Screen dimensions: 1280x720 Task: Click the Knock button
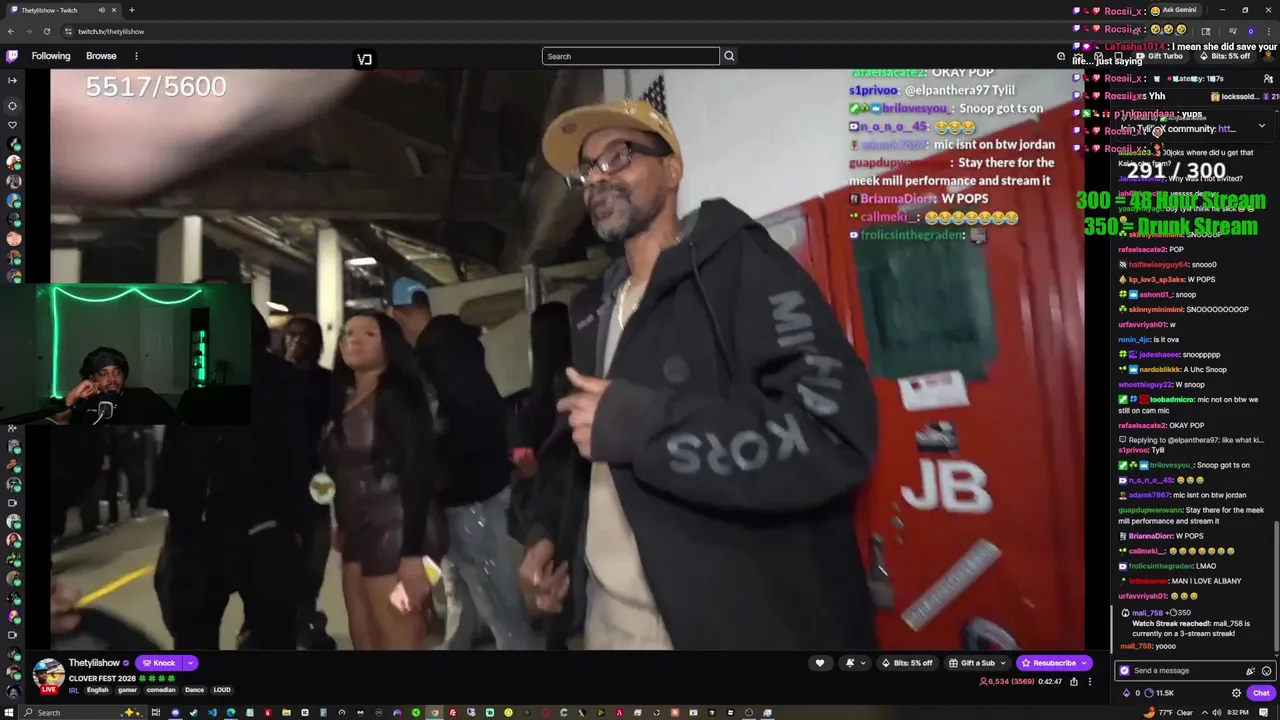159,663
